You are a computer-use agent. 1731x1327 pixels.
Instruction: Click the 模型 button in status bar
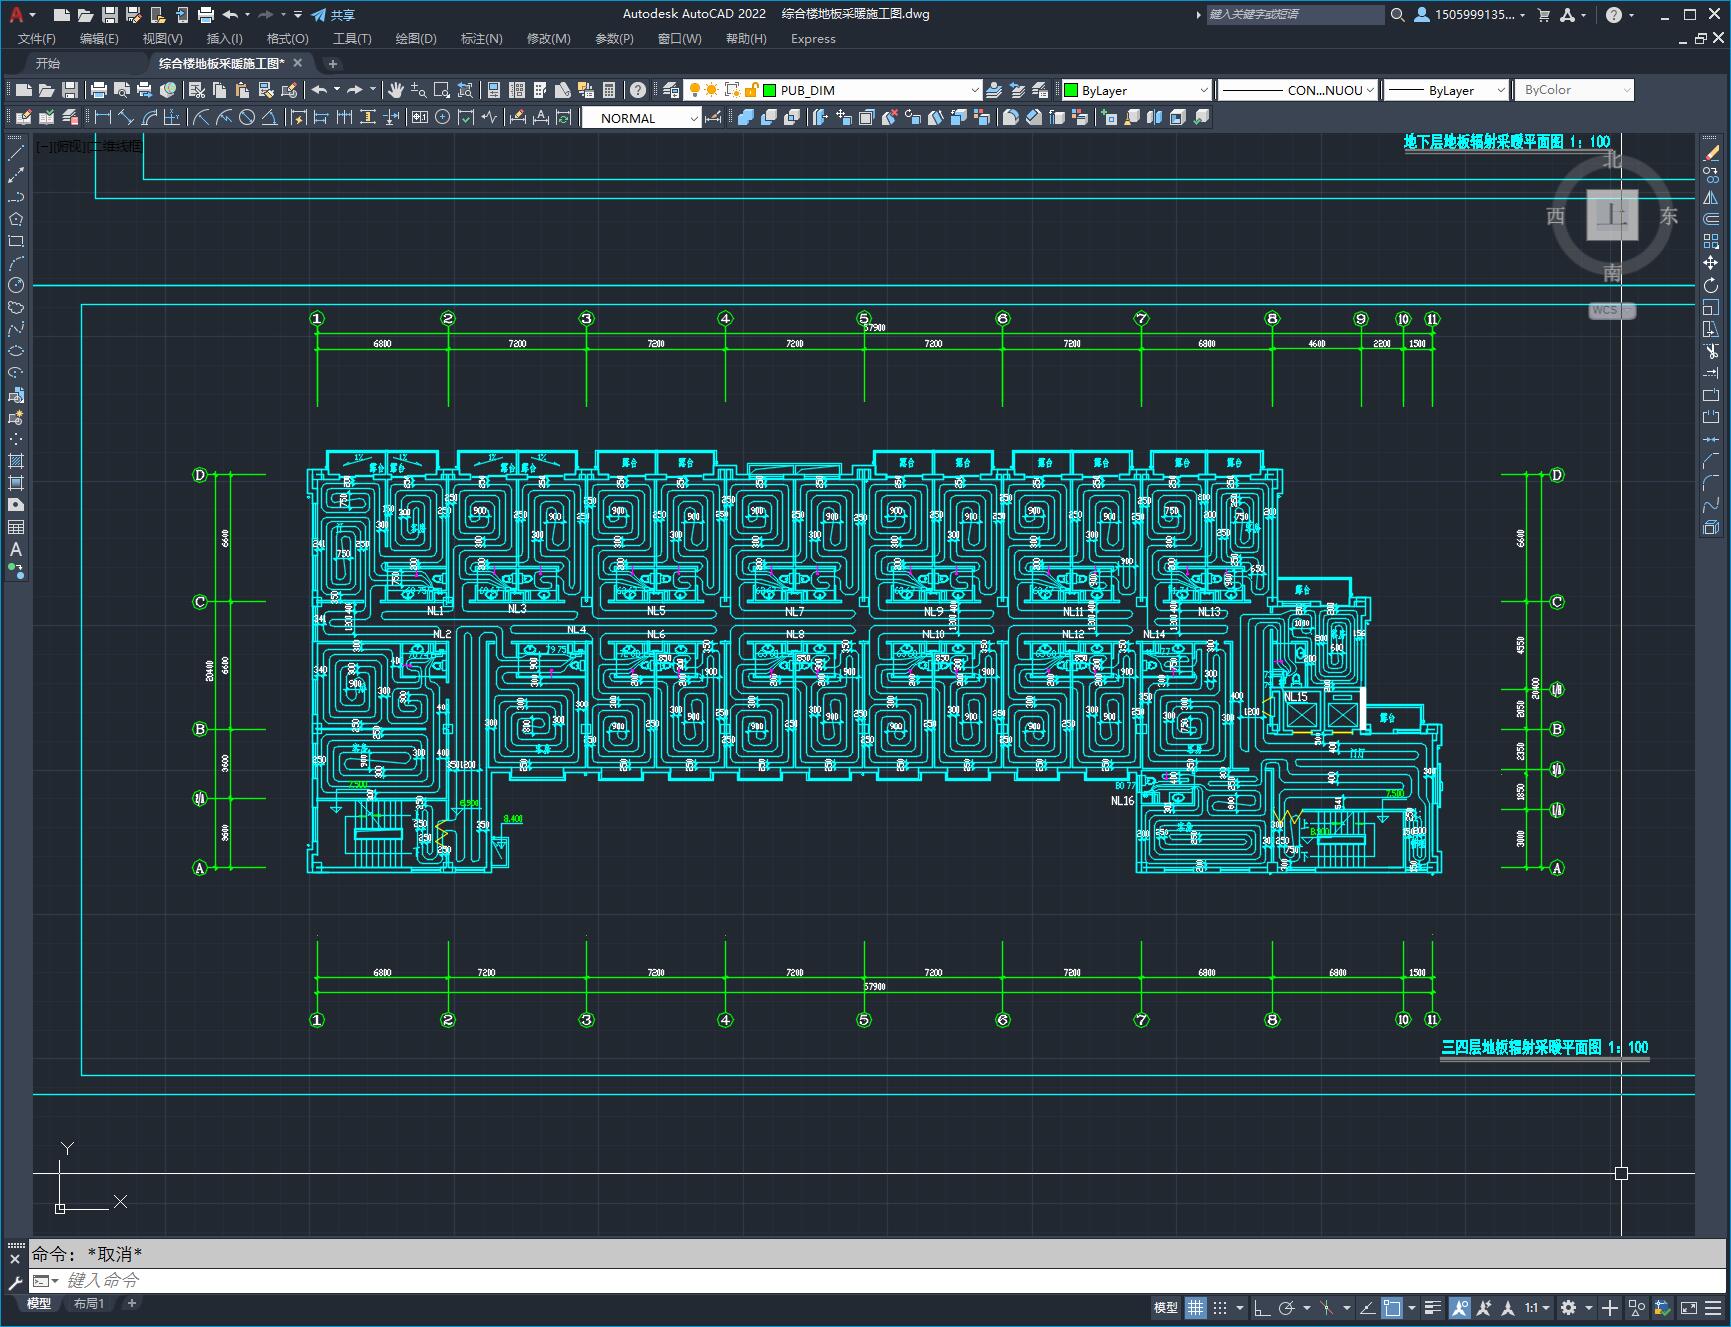coord(1165,1307)
